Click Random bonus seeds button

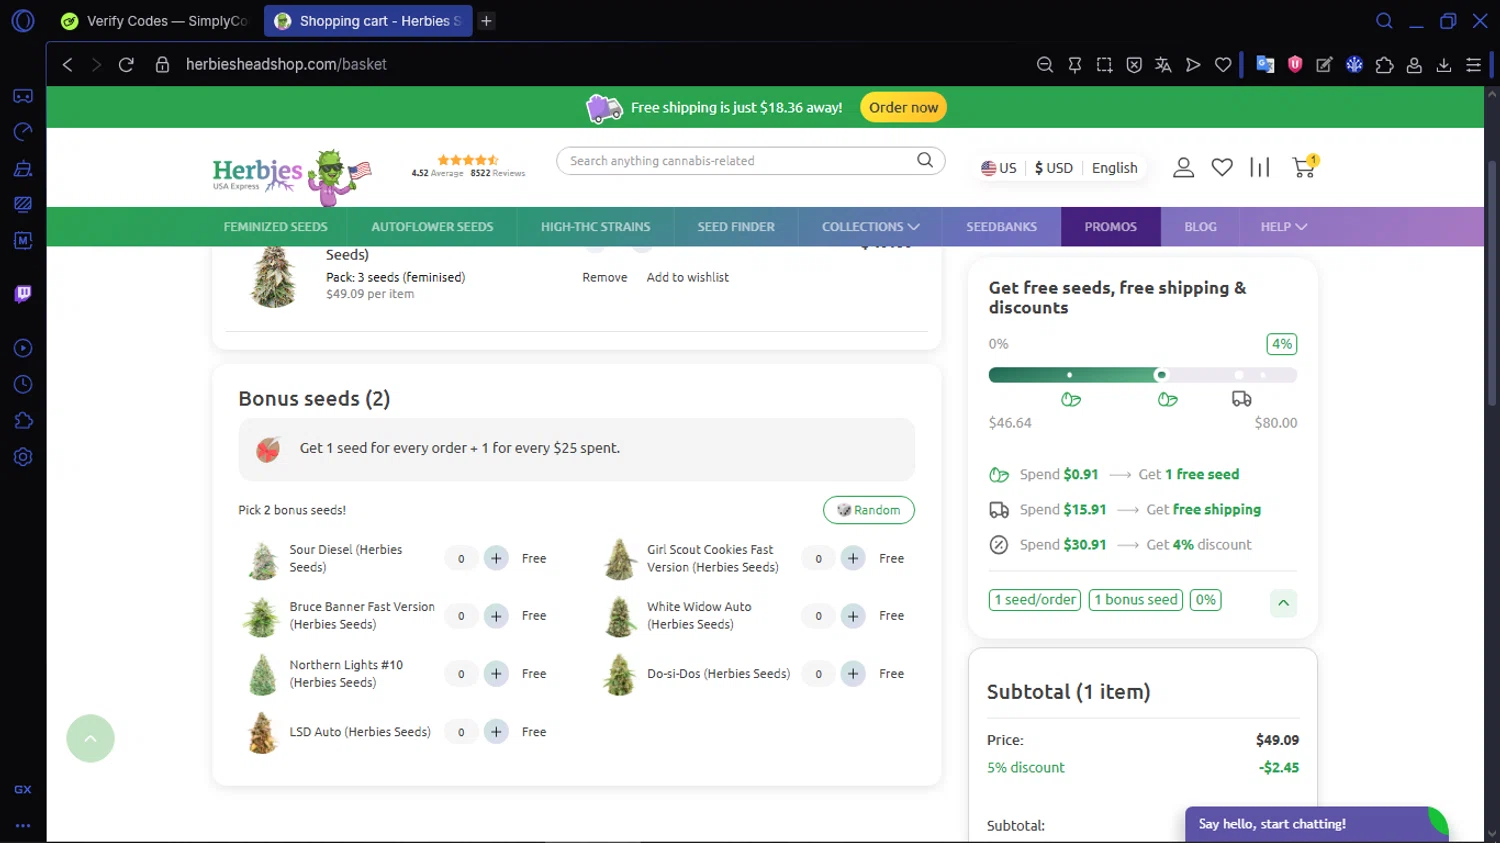click(868, 510)
